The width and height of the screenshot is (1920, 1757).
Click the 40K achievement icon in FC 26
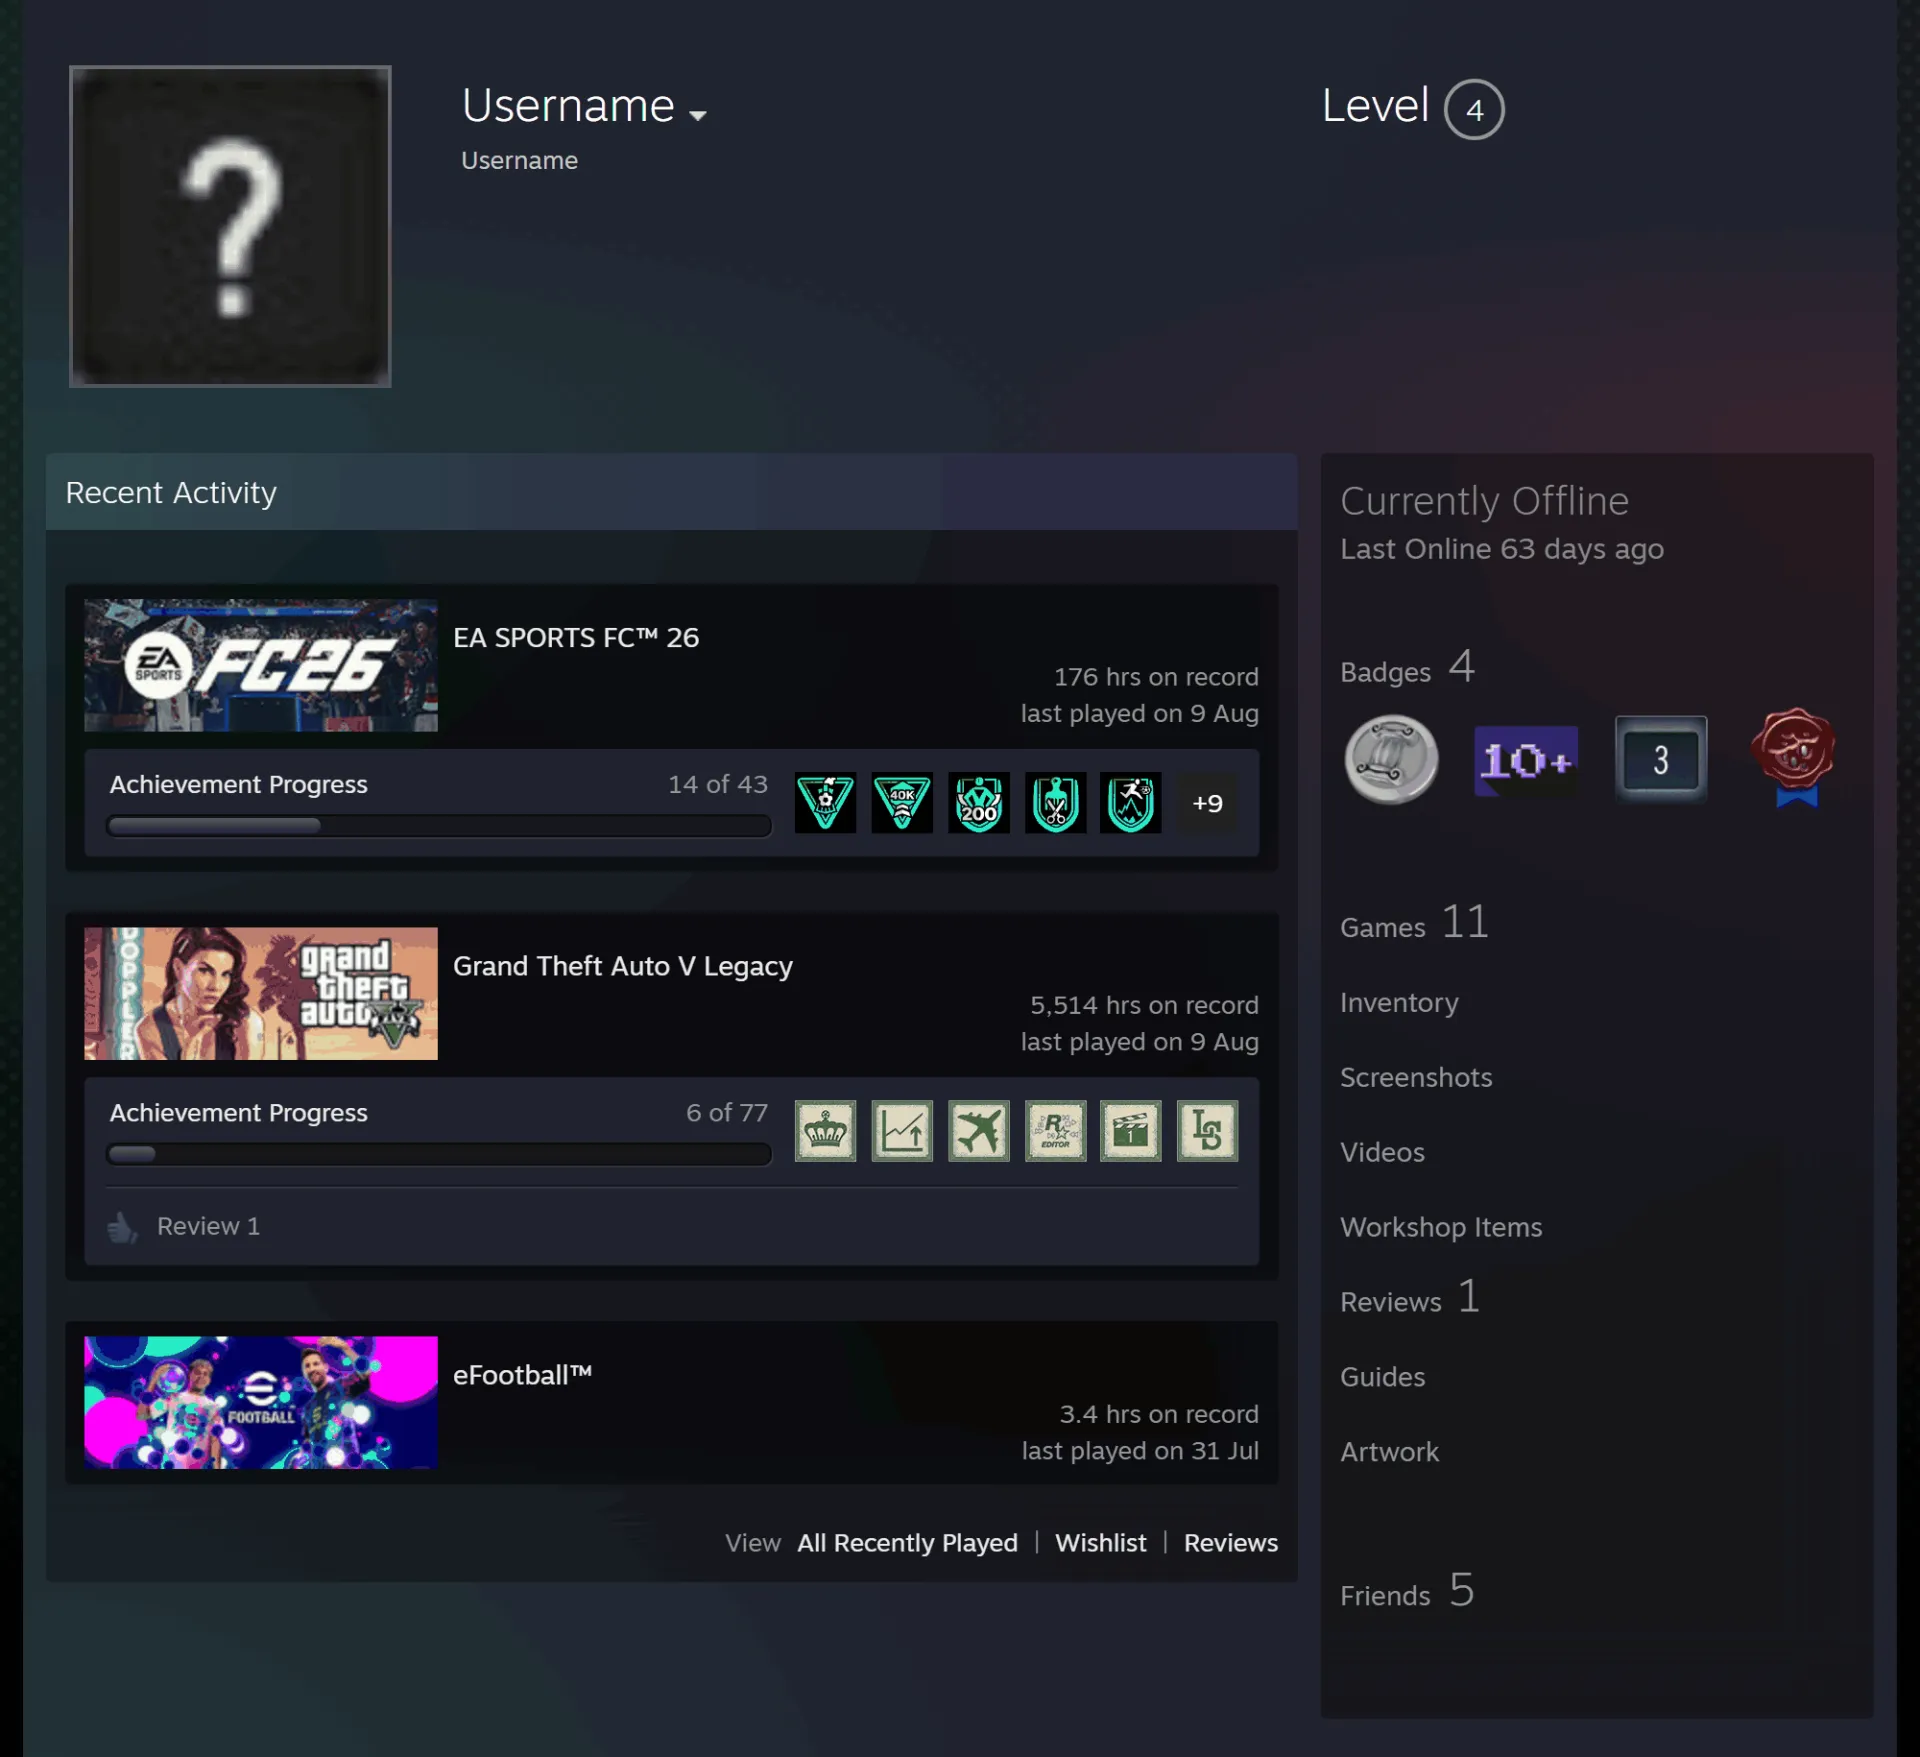(x=902, y=803)
